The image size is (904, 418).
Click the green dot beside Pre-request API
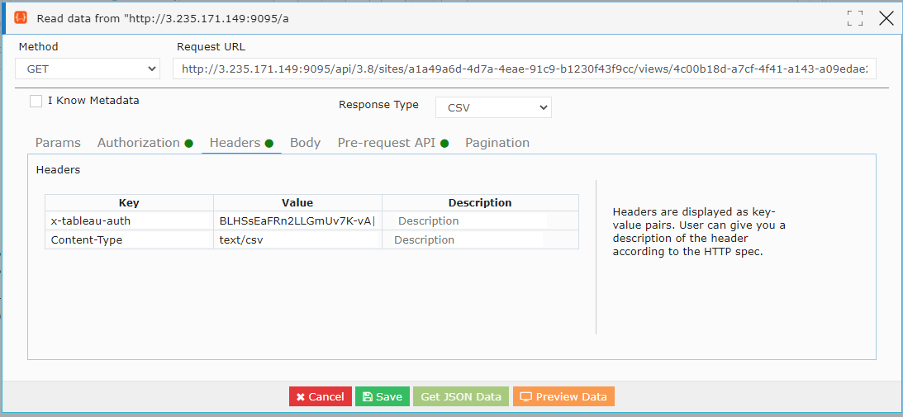pyautogui.click(x=445, y=144)
